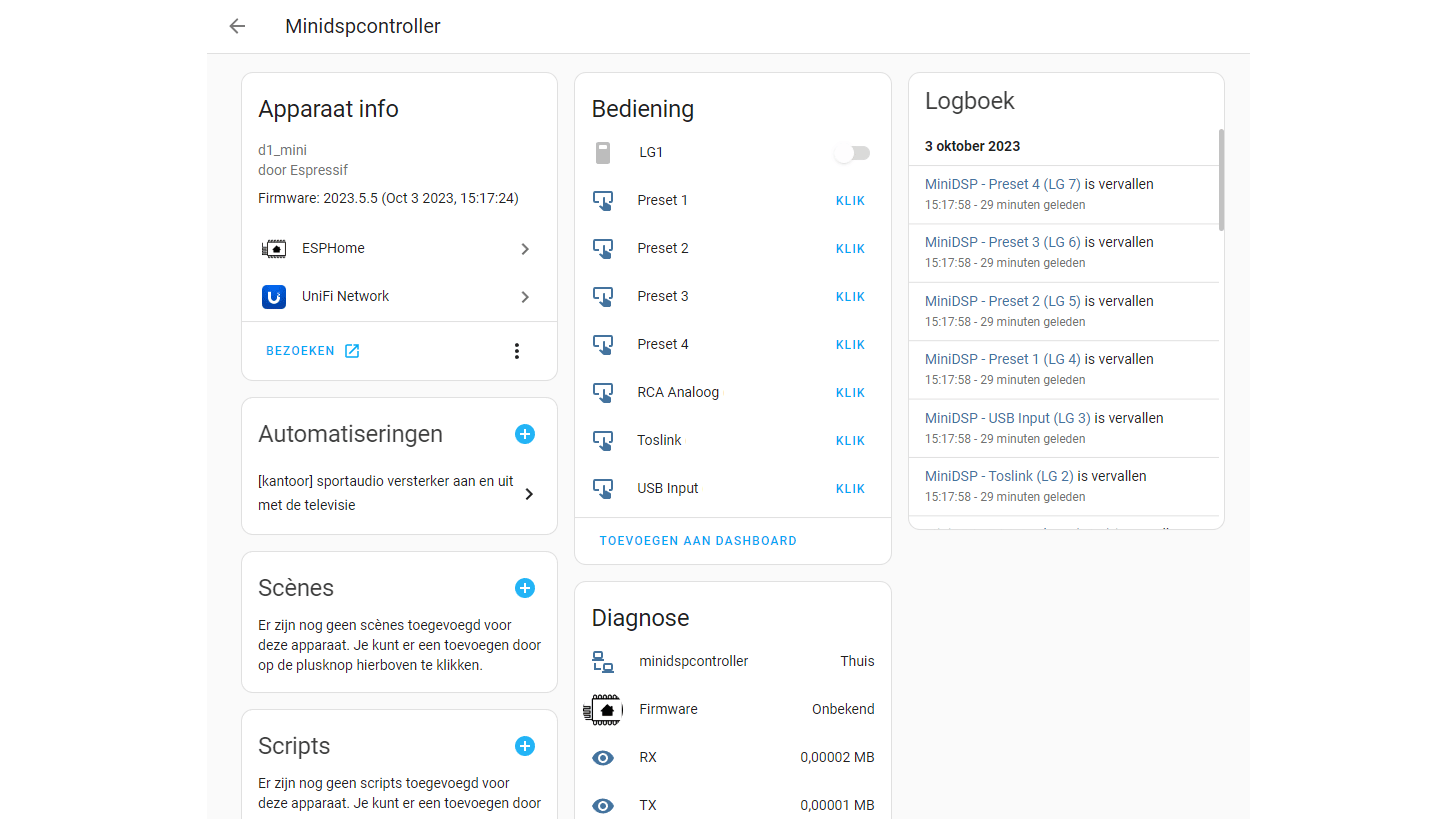Add a new automation with plus icon
The image size is (1456, 819).
pos(525,434)
